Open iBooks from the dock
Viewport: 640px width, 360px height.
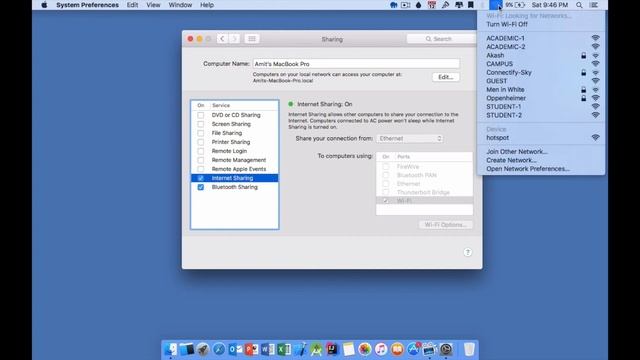coord(397,349)
